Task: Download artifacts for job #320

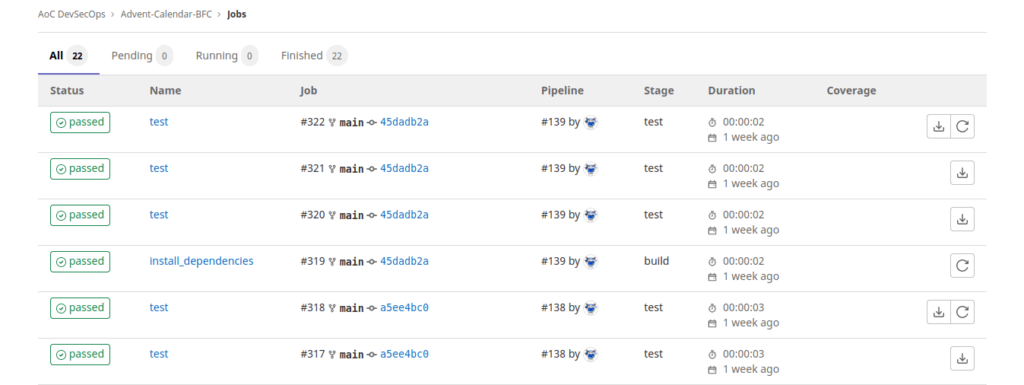Action: point(962,219)
